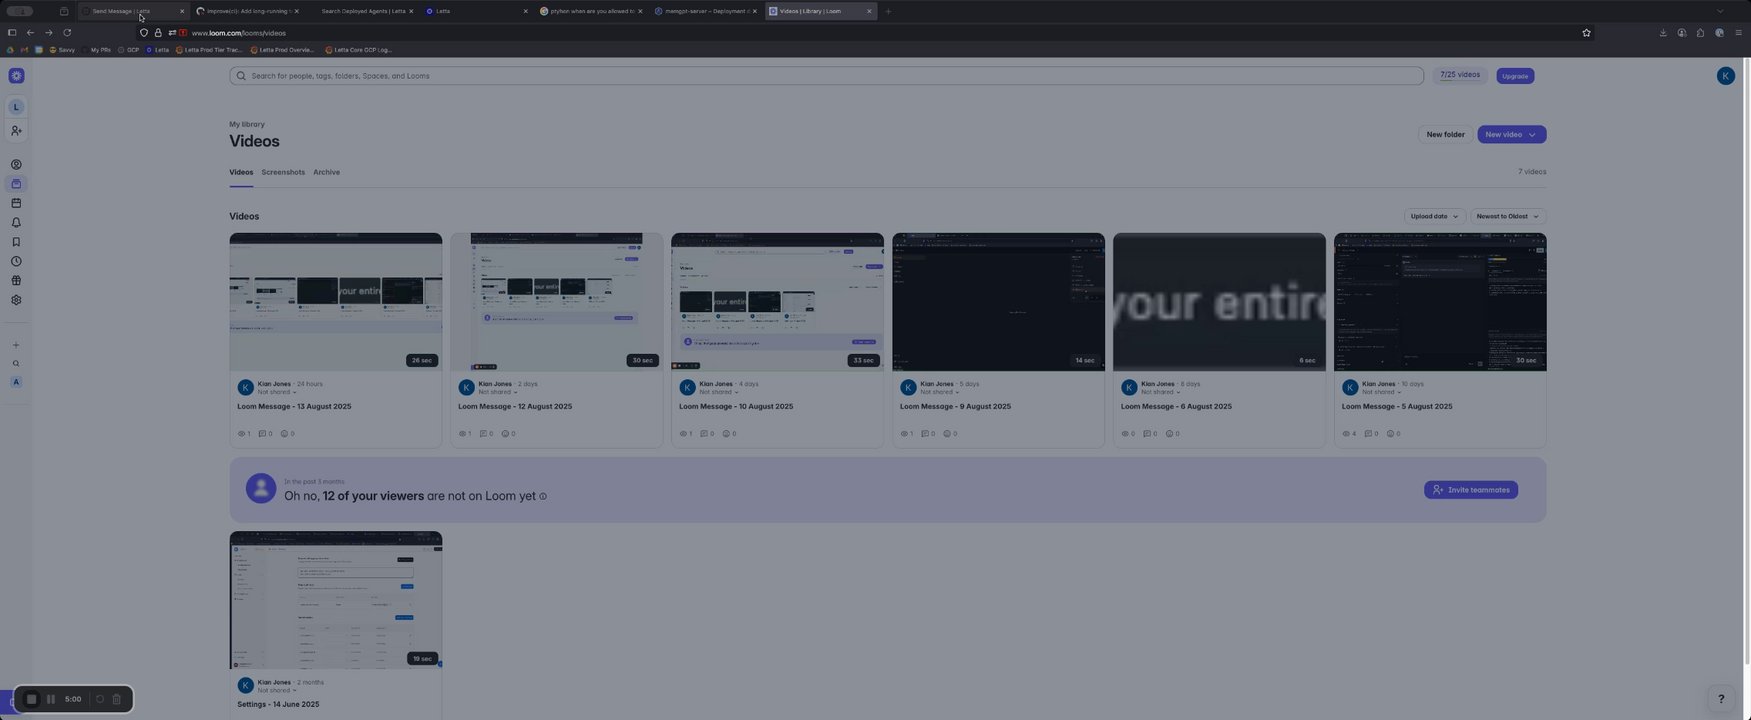Open the gift icon in the sidebar

[16, 281]
